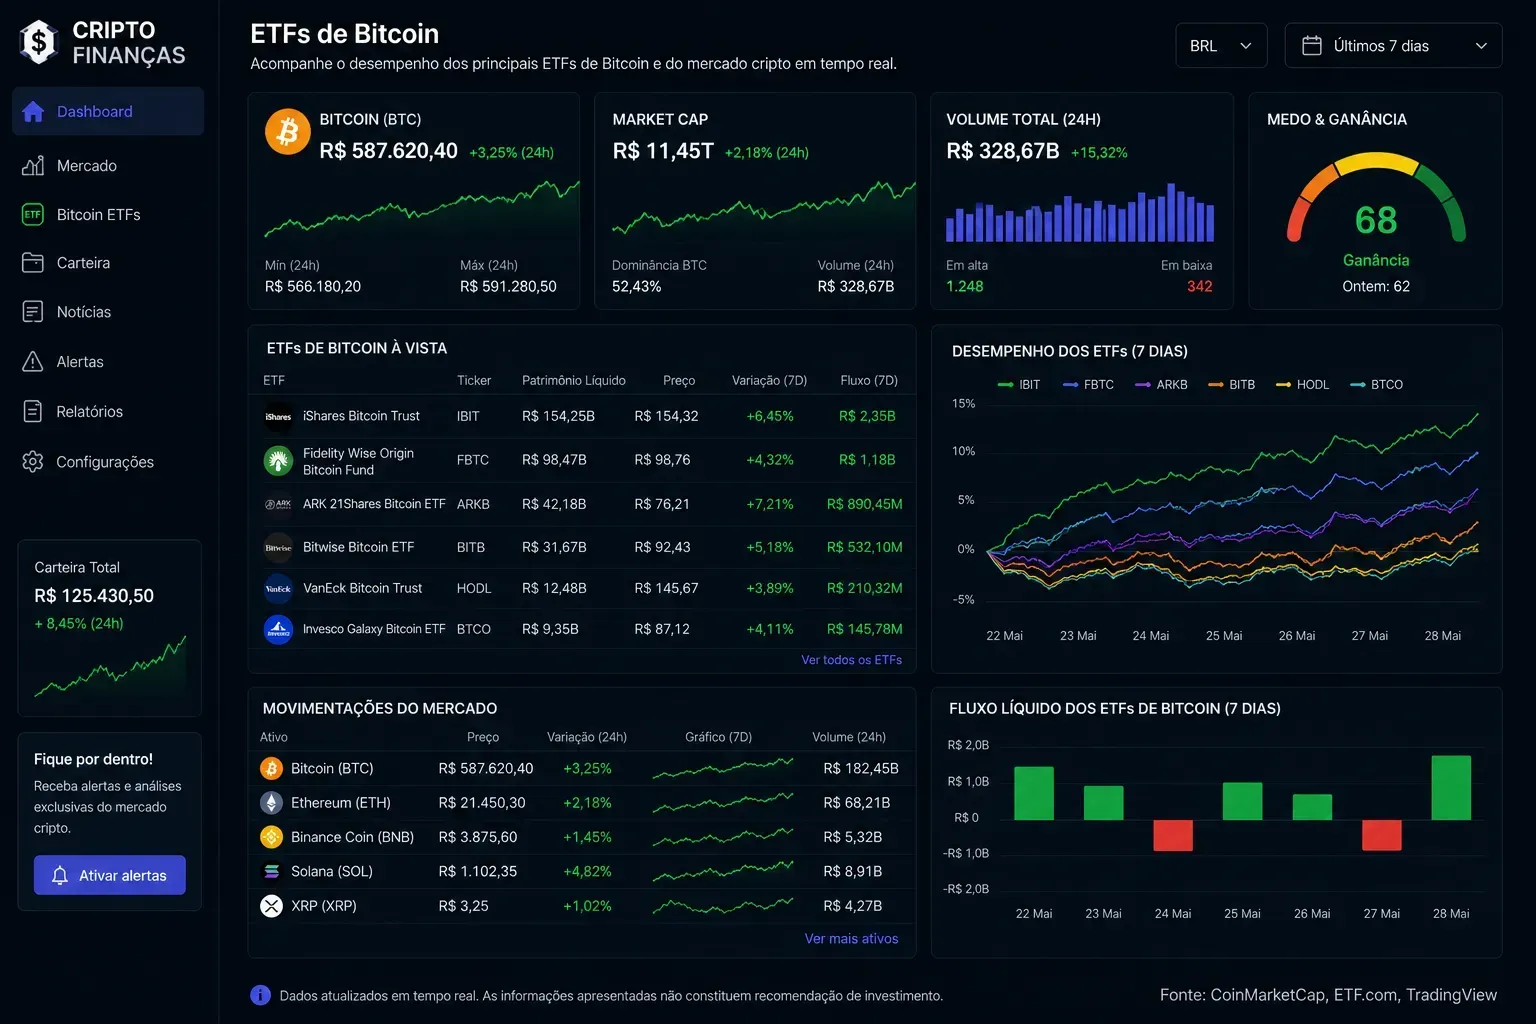Click the calendar icon in date range selector
1536x1024 pixels.
[x=1312, y=46]
